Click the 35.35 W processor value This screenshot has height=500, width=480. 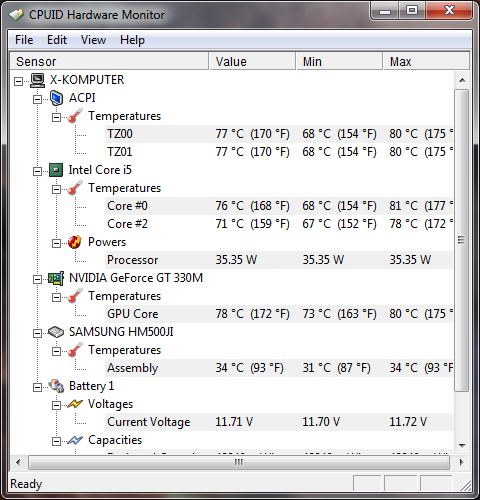tap(236, 260)
